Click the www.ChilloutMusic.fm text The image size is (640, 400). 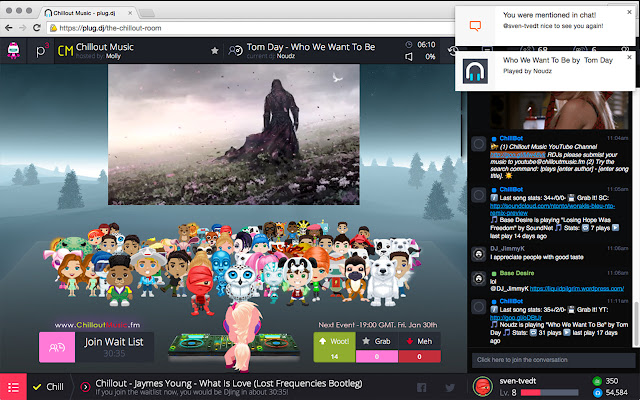98,325
